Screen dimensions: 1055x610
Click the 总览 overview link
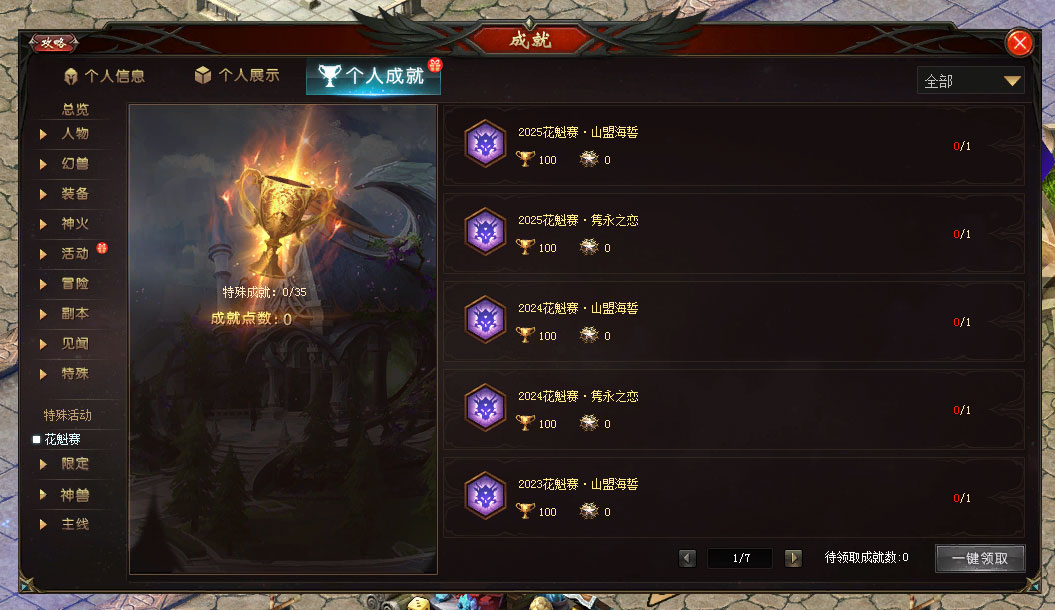pos(75,109)
